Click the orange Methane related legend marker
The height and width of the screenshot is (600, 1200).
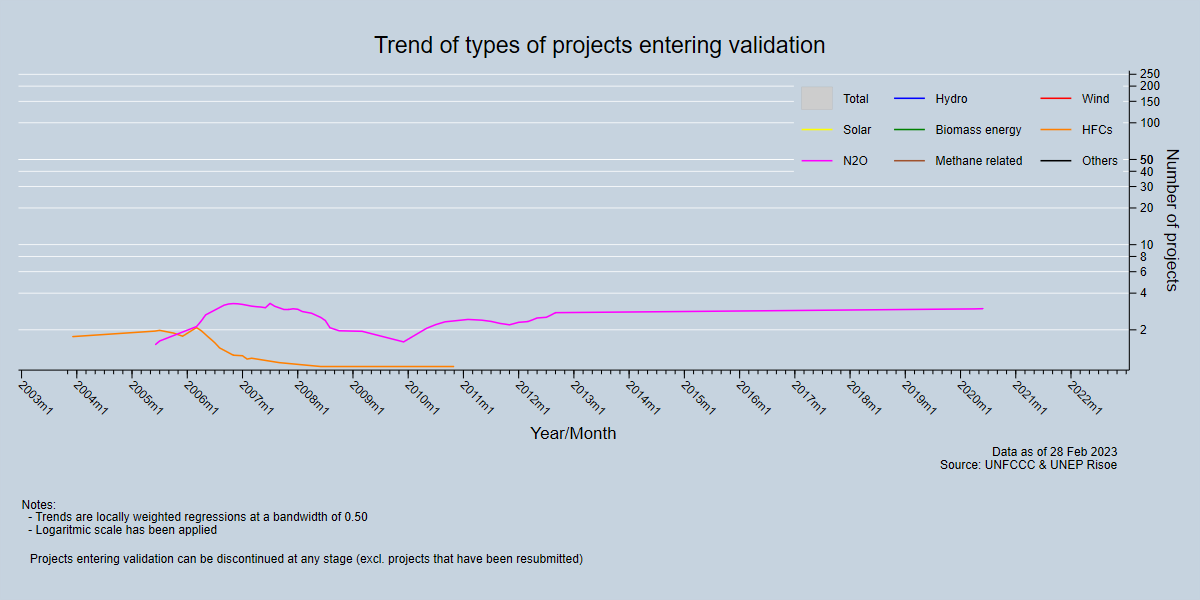[x=910, y=159]
